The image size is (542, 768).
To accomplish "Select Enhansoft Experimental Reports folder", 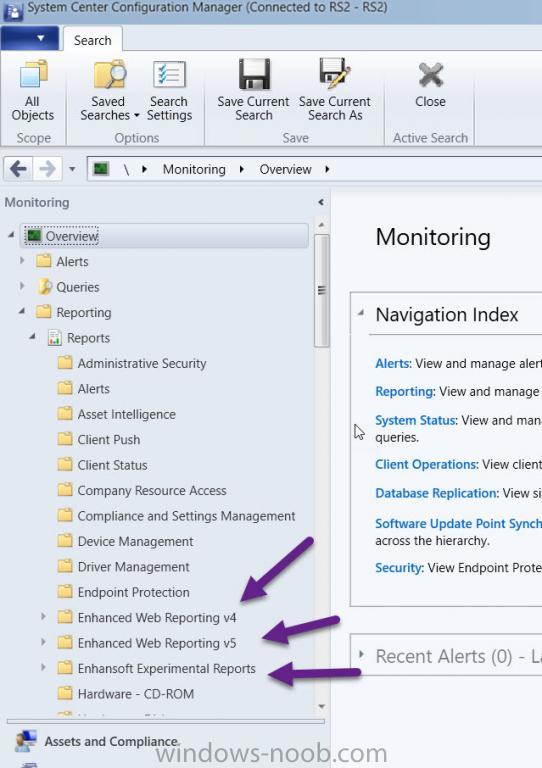I will [157, 669].
